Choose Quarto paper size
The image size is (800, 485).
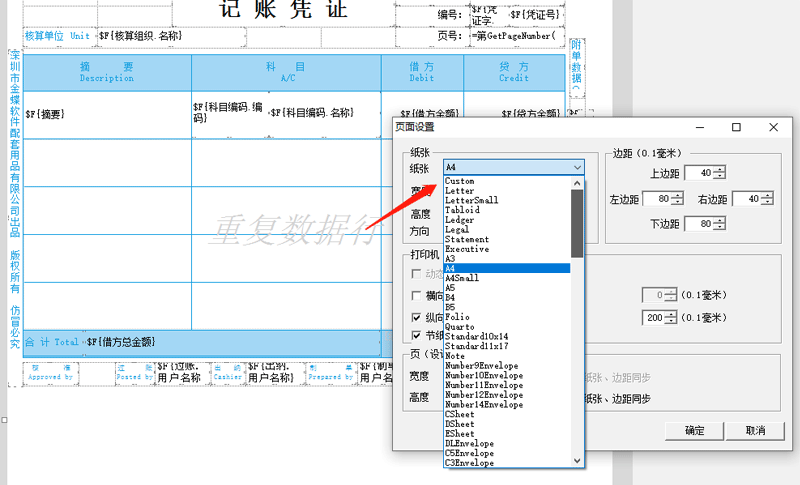point(507,327)
